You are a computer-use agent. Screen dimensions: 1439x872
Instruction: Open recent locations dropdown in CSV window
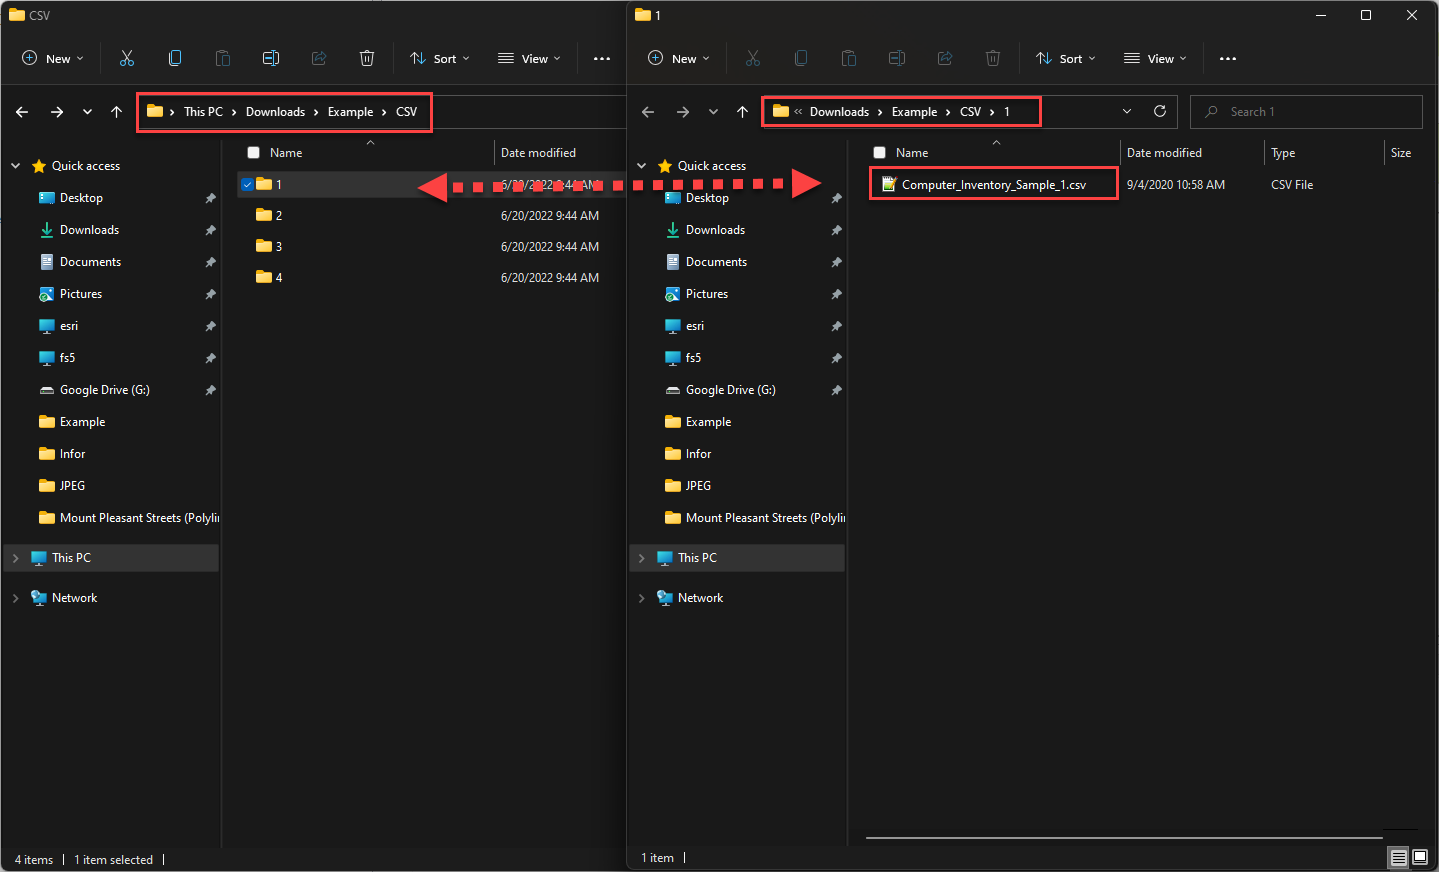tap(87, 112)
